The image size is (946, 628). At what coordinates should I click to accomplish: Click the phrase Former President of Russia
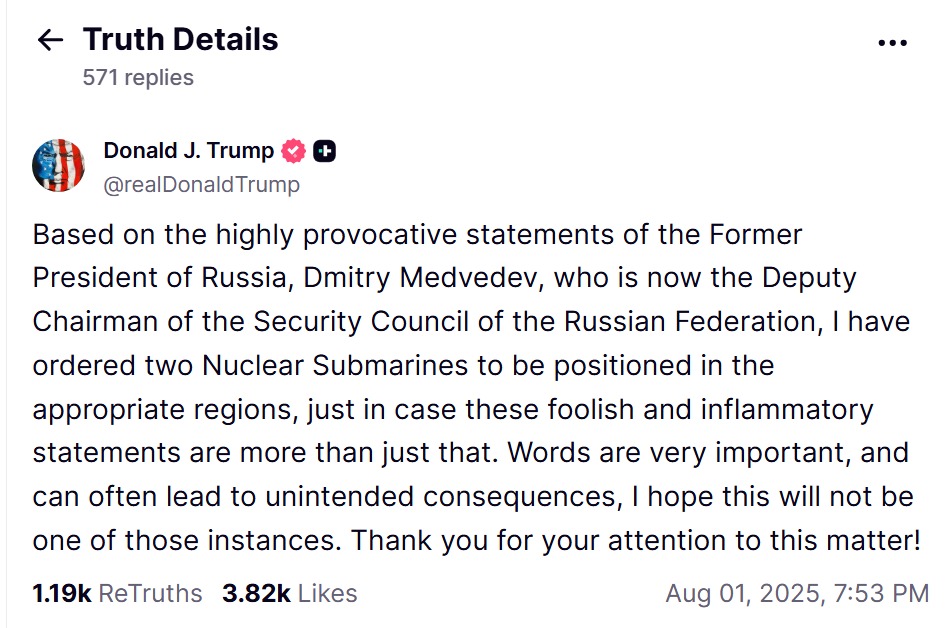point(417,256)
